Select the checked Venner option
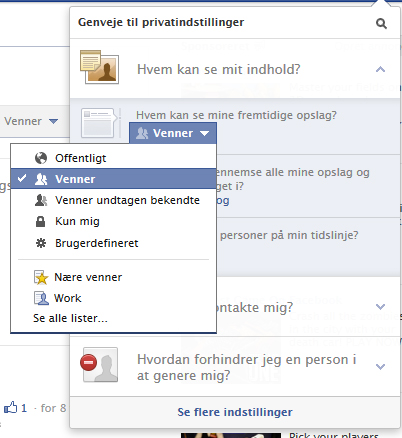The width and height of the screenshot is (402, 438). coord(113,179)
